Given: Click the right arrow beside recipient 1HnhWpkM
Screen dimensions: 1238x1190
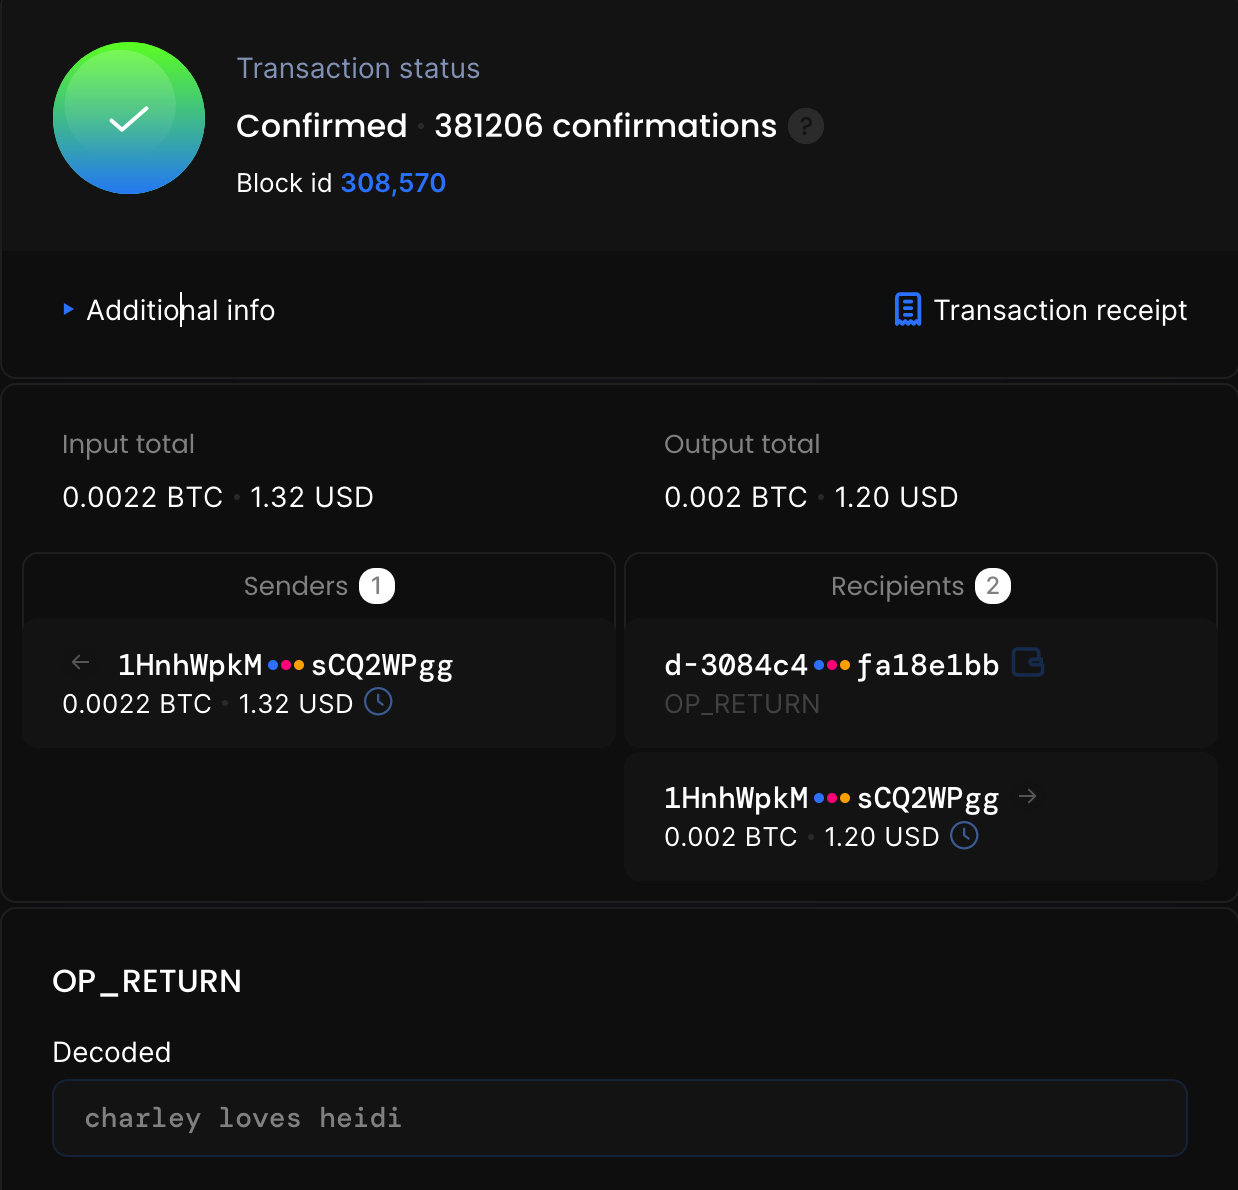Looking at the screenshot, I should coord(1028,796).
